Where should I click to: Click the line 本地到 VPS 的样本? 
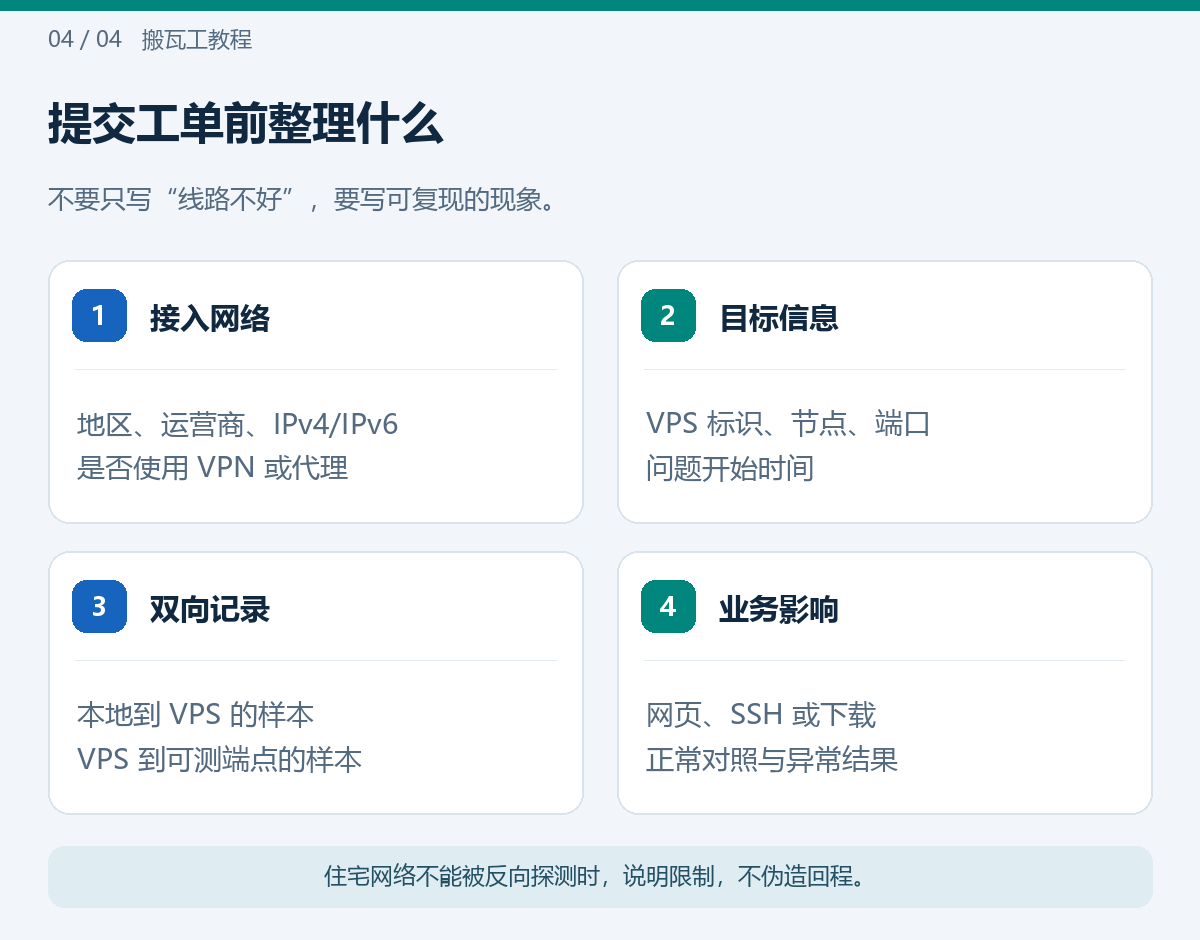[x=196, y=715]
